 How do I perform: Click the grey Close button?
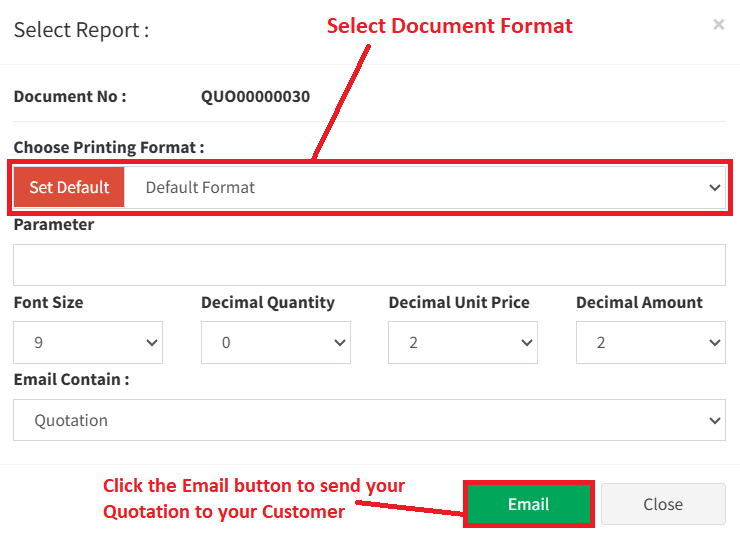(x=663, y=504)
